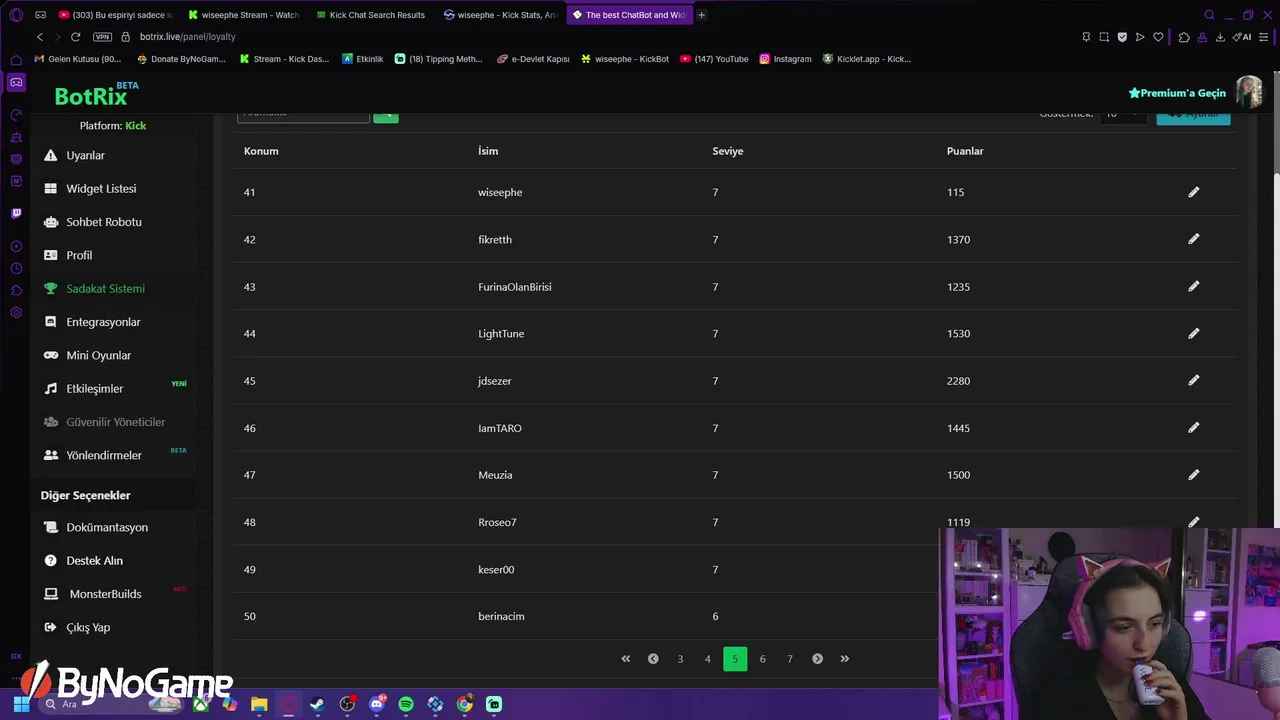Open browser downloads icon
The height and width of the screenshot is (720, 1280).
1220,37
